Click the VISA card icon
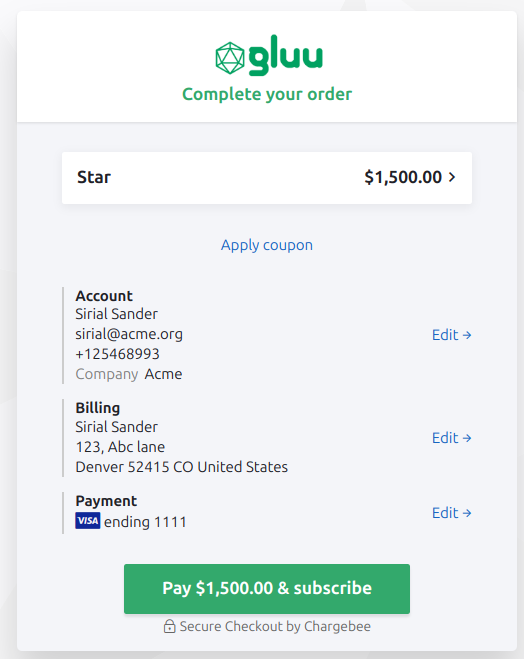Image resolution: width=524 pixels, height=659 pixels. [x=88, y=521]
